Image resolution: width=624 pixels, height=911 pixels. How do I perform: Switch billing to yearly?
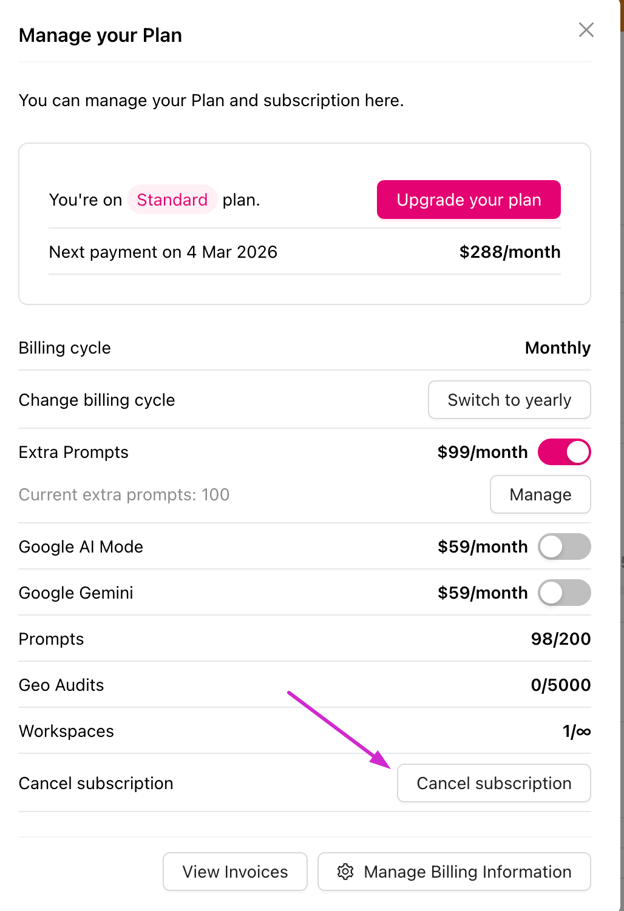(509, 400)
